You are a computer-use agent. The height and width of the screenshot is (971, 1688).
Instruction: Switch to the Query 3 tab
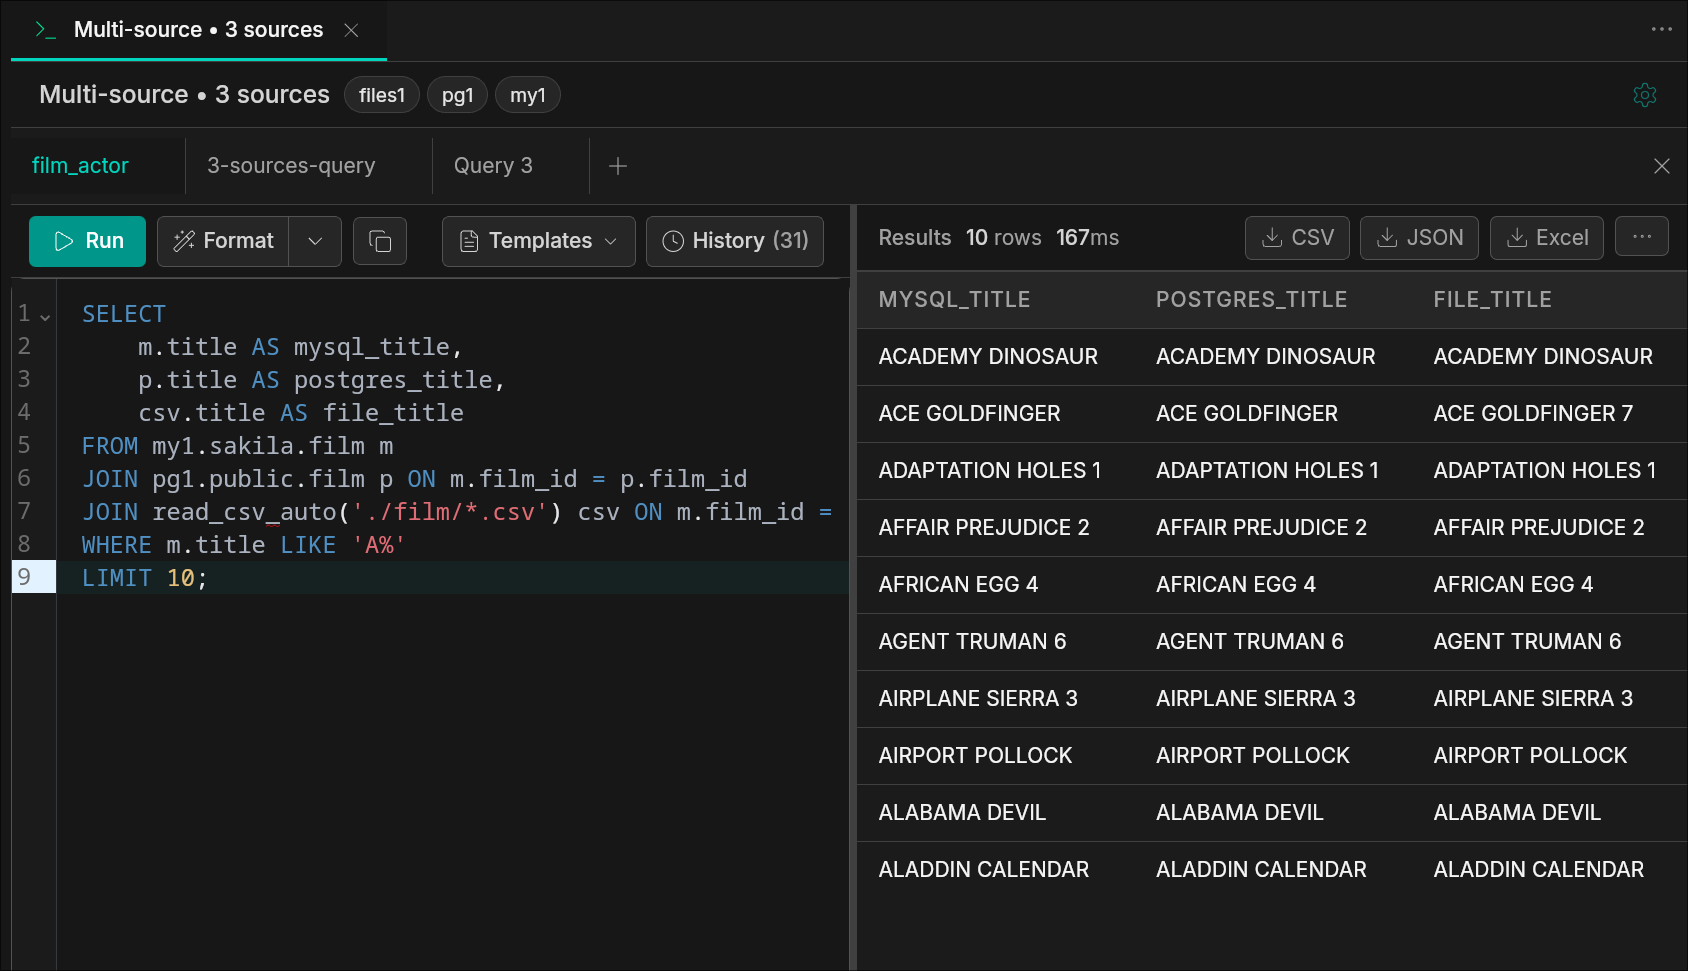coord(493,166)
